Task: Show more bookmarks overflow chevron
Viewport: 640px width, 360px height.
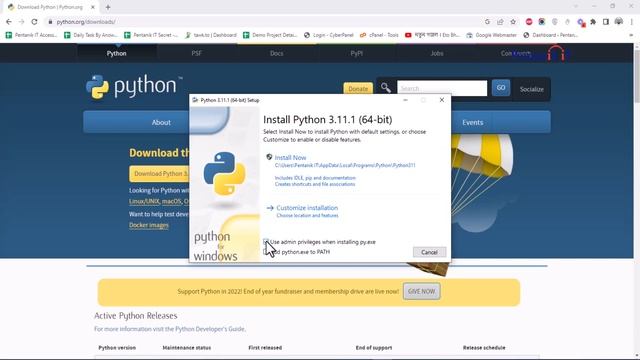Action: pyautogui.click(x=631, y=35)
